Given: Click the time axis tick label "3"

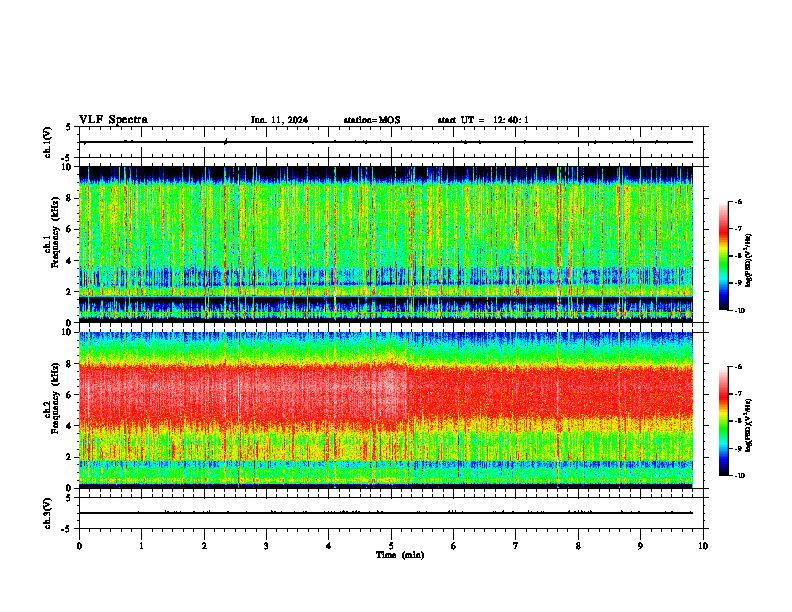Looking at the screenshot, I should coord(266,546).
